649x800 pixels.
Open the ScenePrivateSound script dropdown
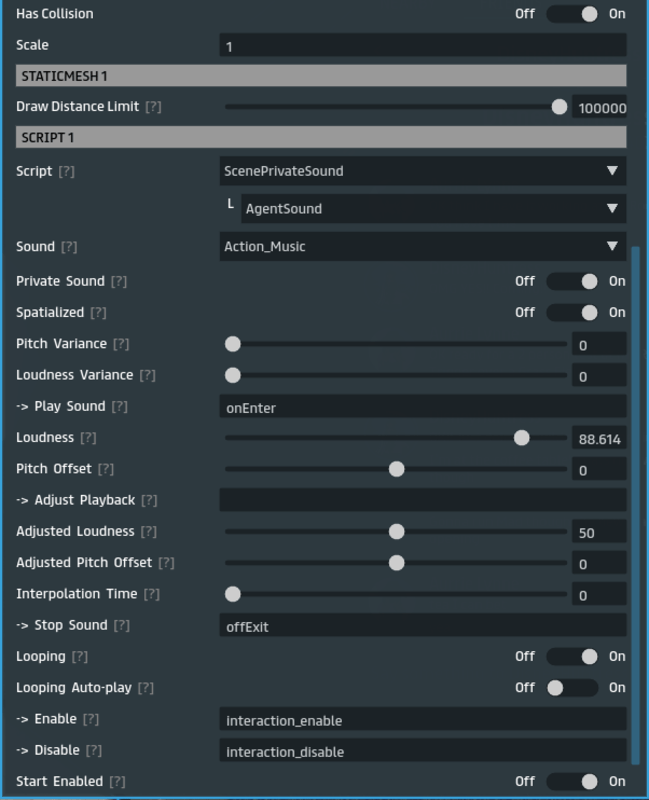point(422,171)
